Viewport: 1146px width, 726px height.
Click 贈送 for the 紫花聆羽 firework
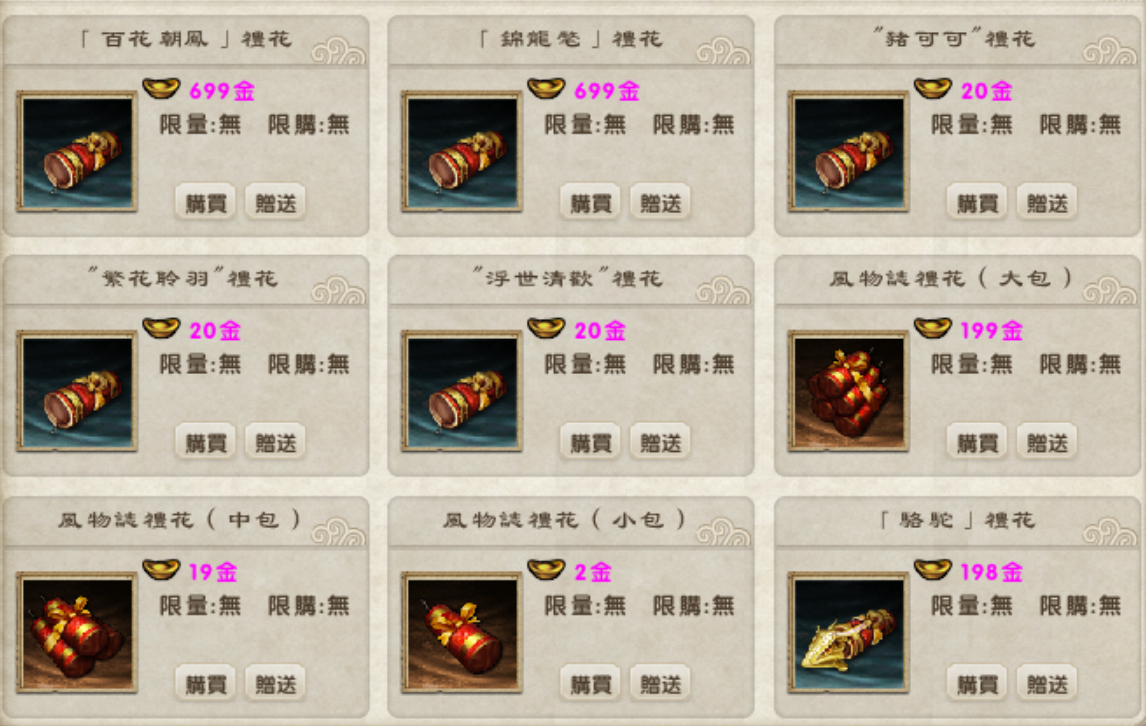point(276,442)
